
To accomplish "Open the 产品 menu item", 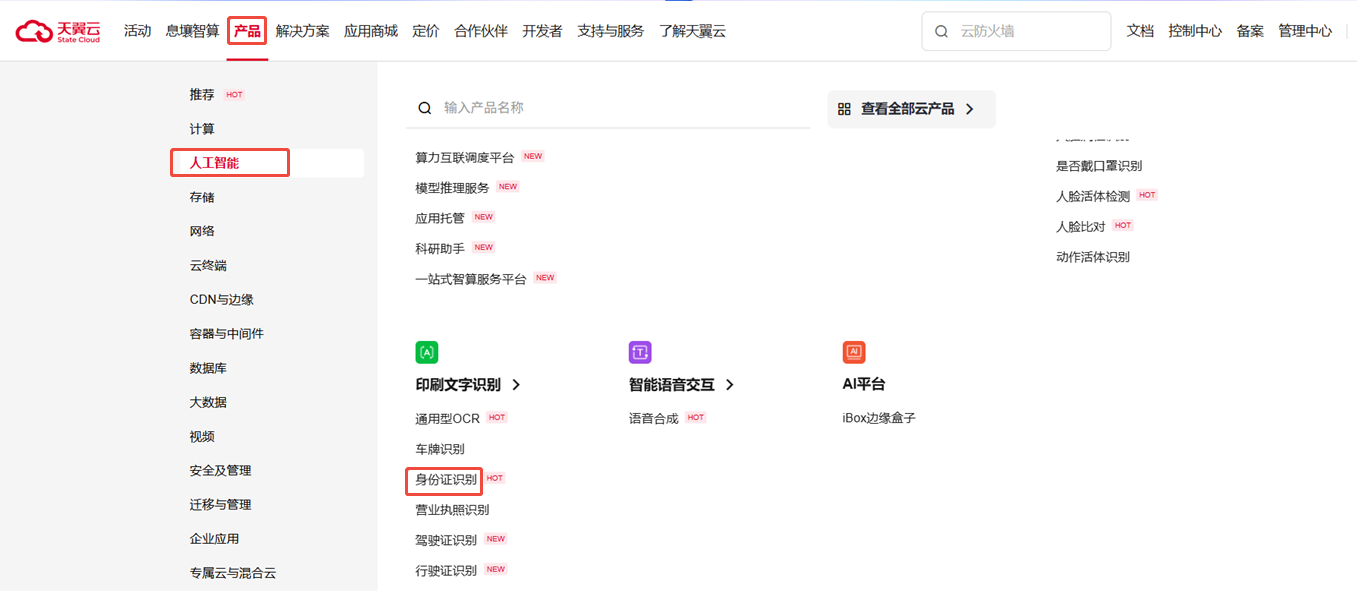I will pos(245,31).
